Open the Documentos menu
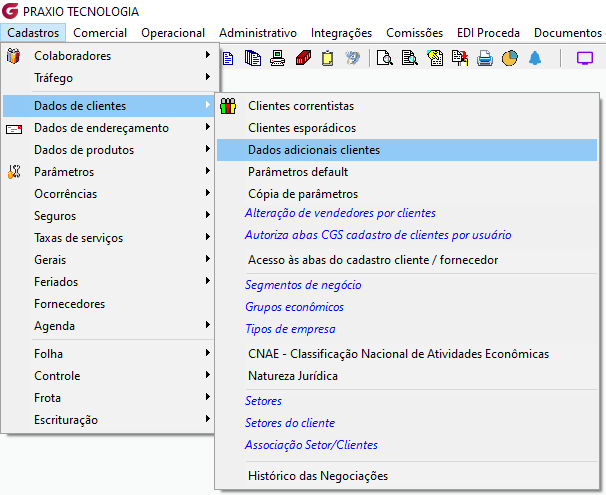Image resolution: width=606 pixels, height=495 pixels. tap(568, 33)
